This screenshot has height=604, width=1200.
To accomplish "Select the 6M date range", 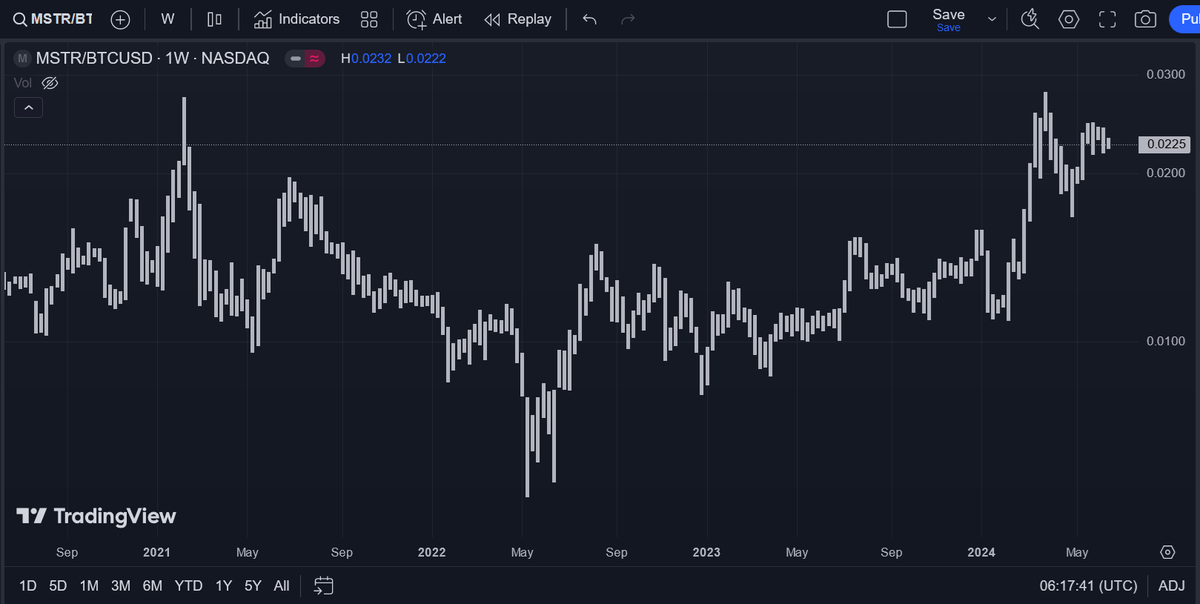I will pos(152,585).
